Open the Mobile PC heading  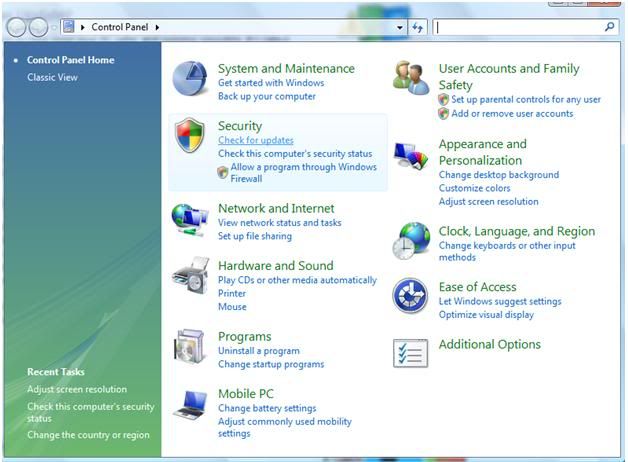coord(246,394)
